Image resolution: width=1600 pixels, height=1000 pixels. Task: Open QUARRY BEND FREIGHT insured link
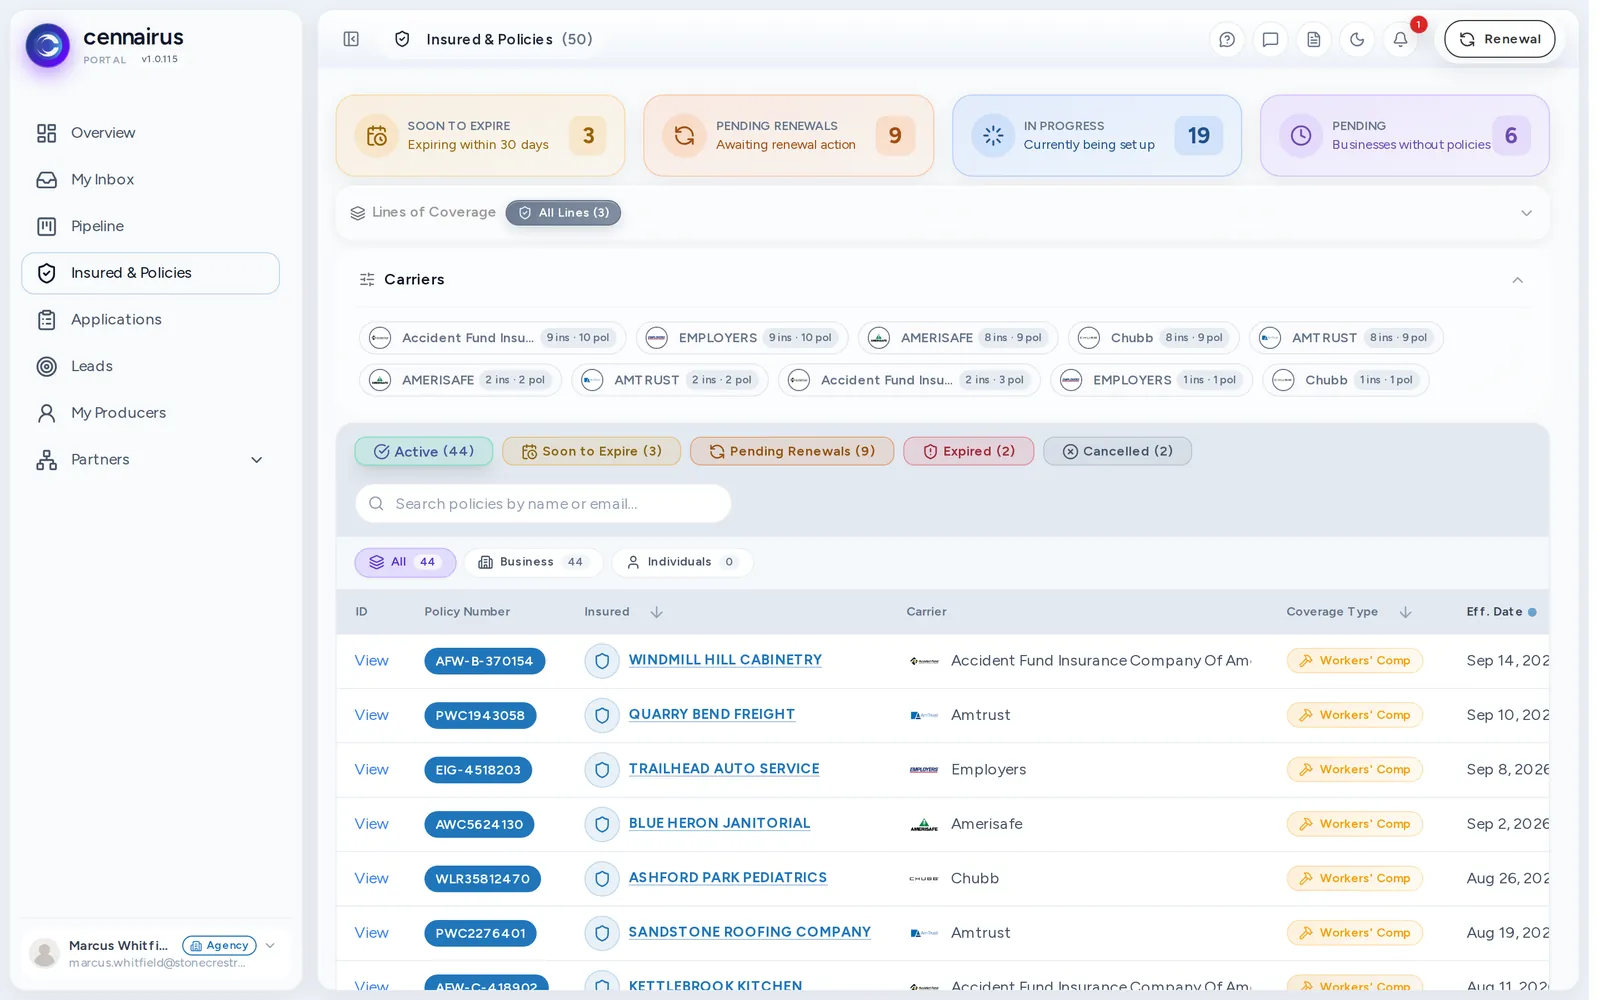(712, 714)
